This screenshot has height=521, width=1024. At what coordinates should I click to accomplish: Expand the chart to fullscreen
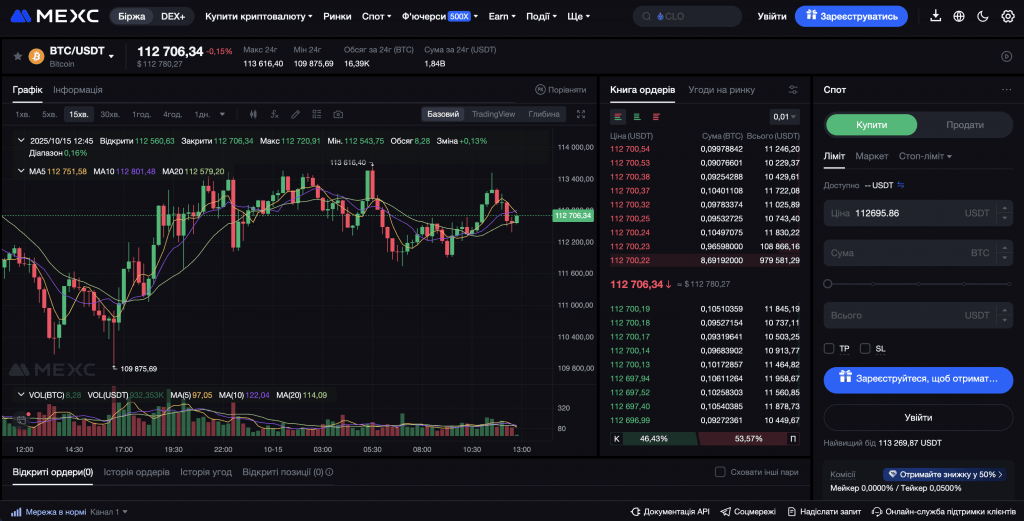[x=581, y=114]
